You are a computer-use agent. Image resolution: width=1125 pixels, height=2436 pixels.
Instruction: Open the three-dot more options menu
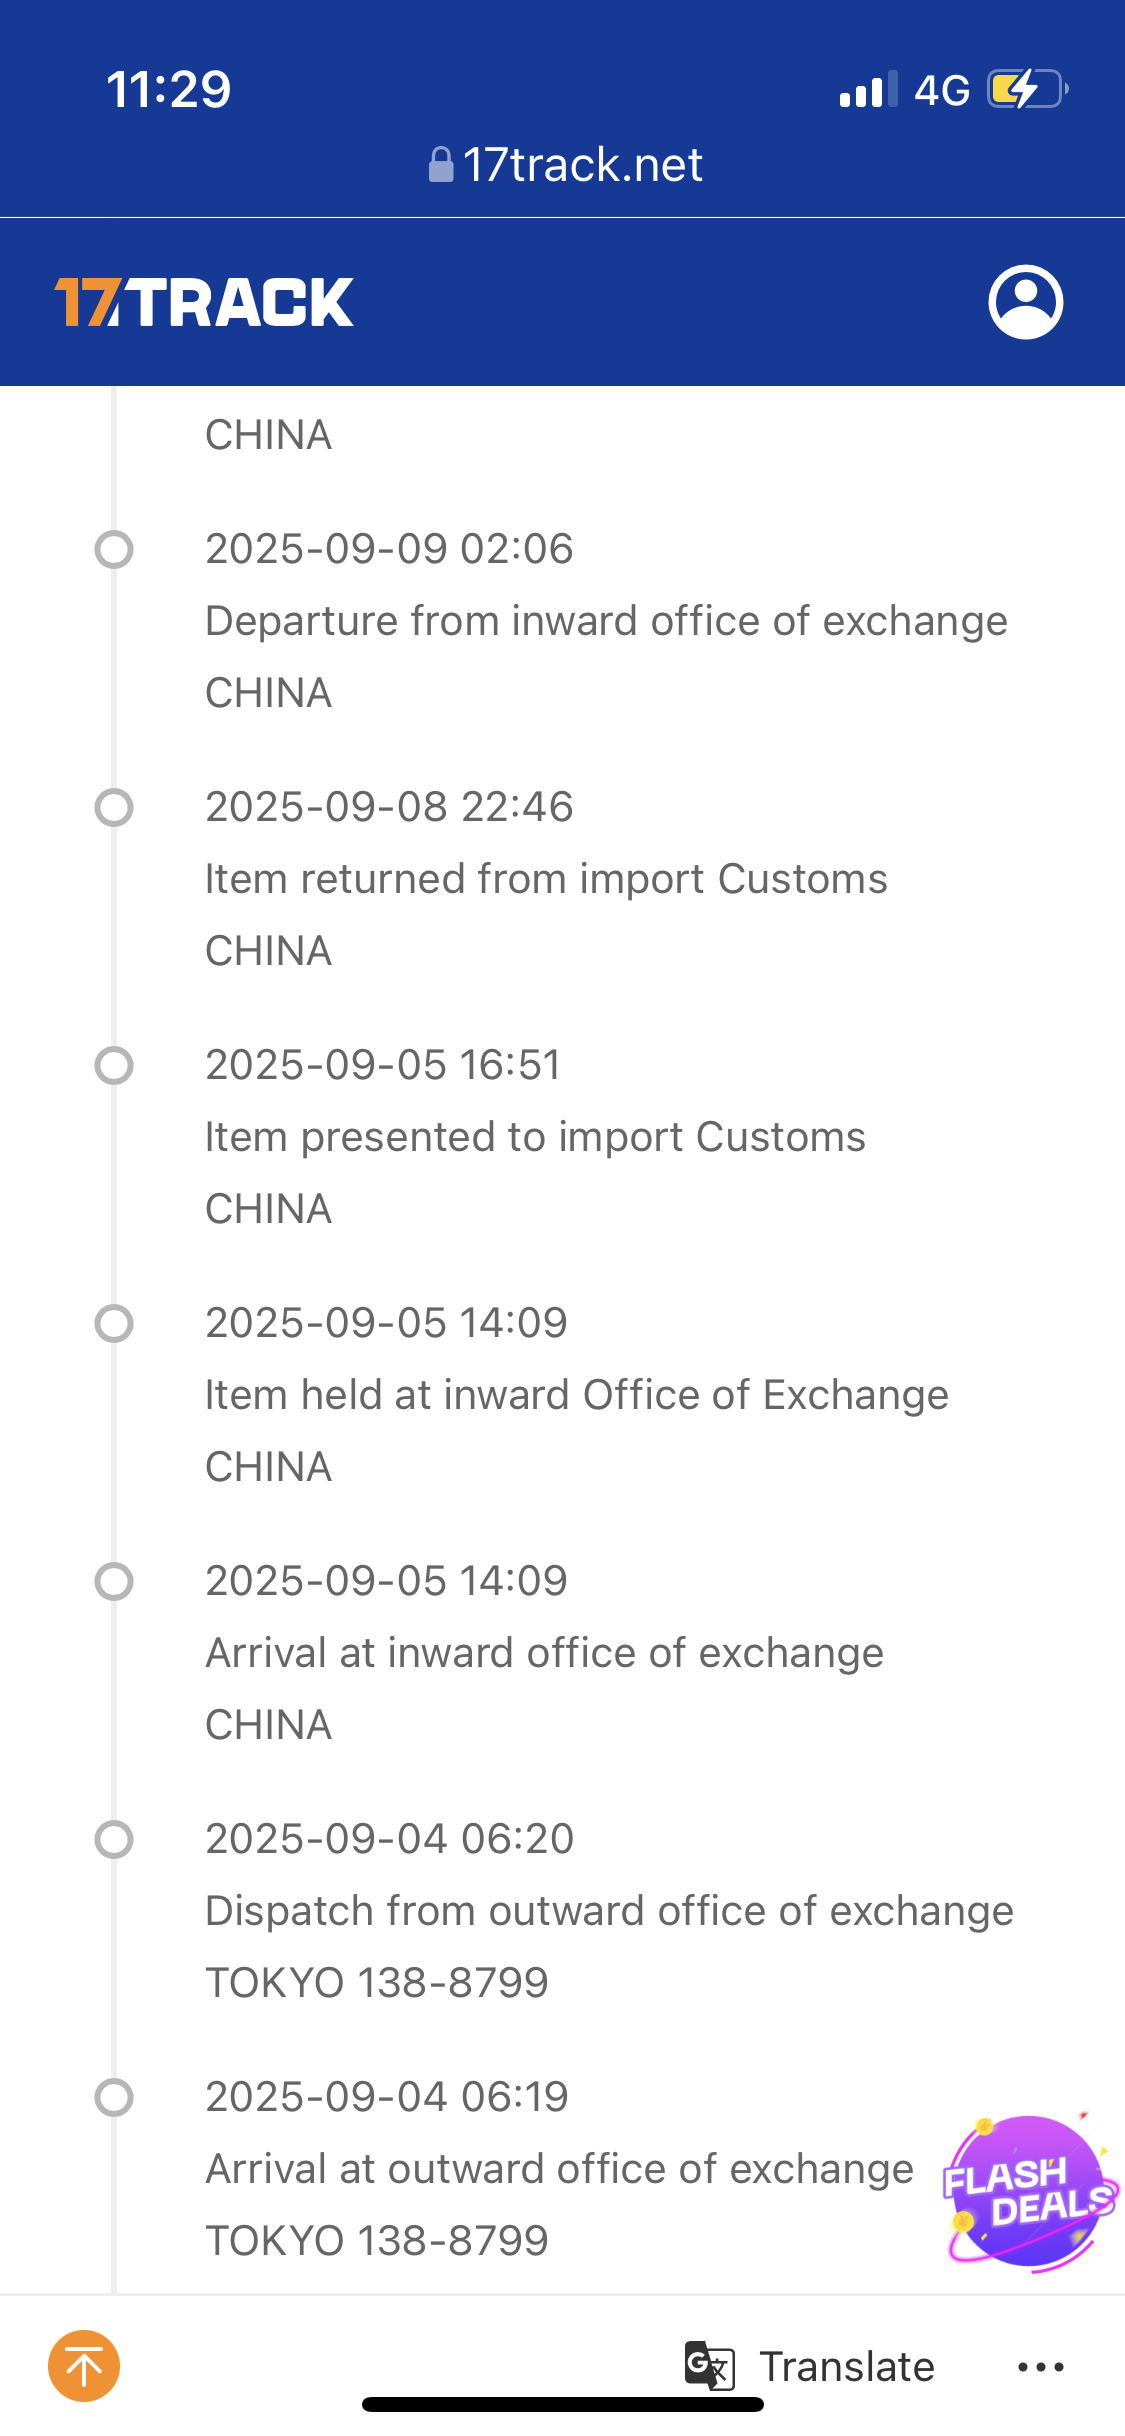tap(1040, 2367)
